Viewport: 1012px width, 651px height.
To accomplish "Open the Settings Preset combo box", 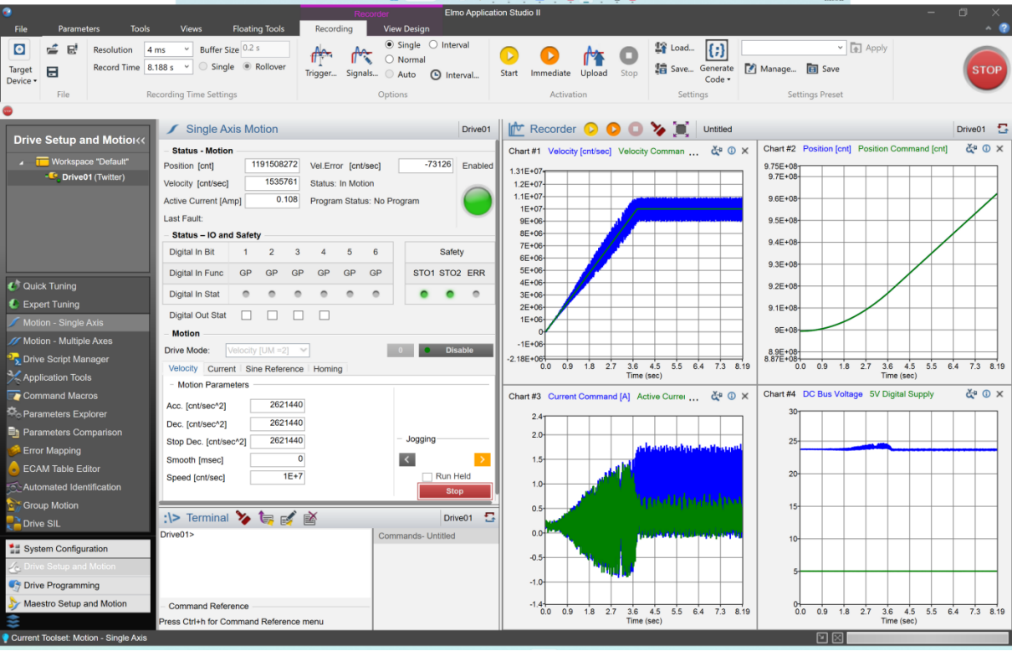I will coord(793,48).
